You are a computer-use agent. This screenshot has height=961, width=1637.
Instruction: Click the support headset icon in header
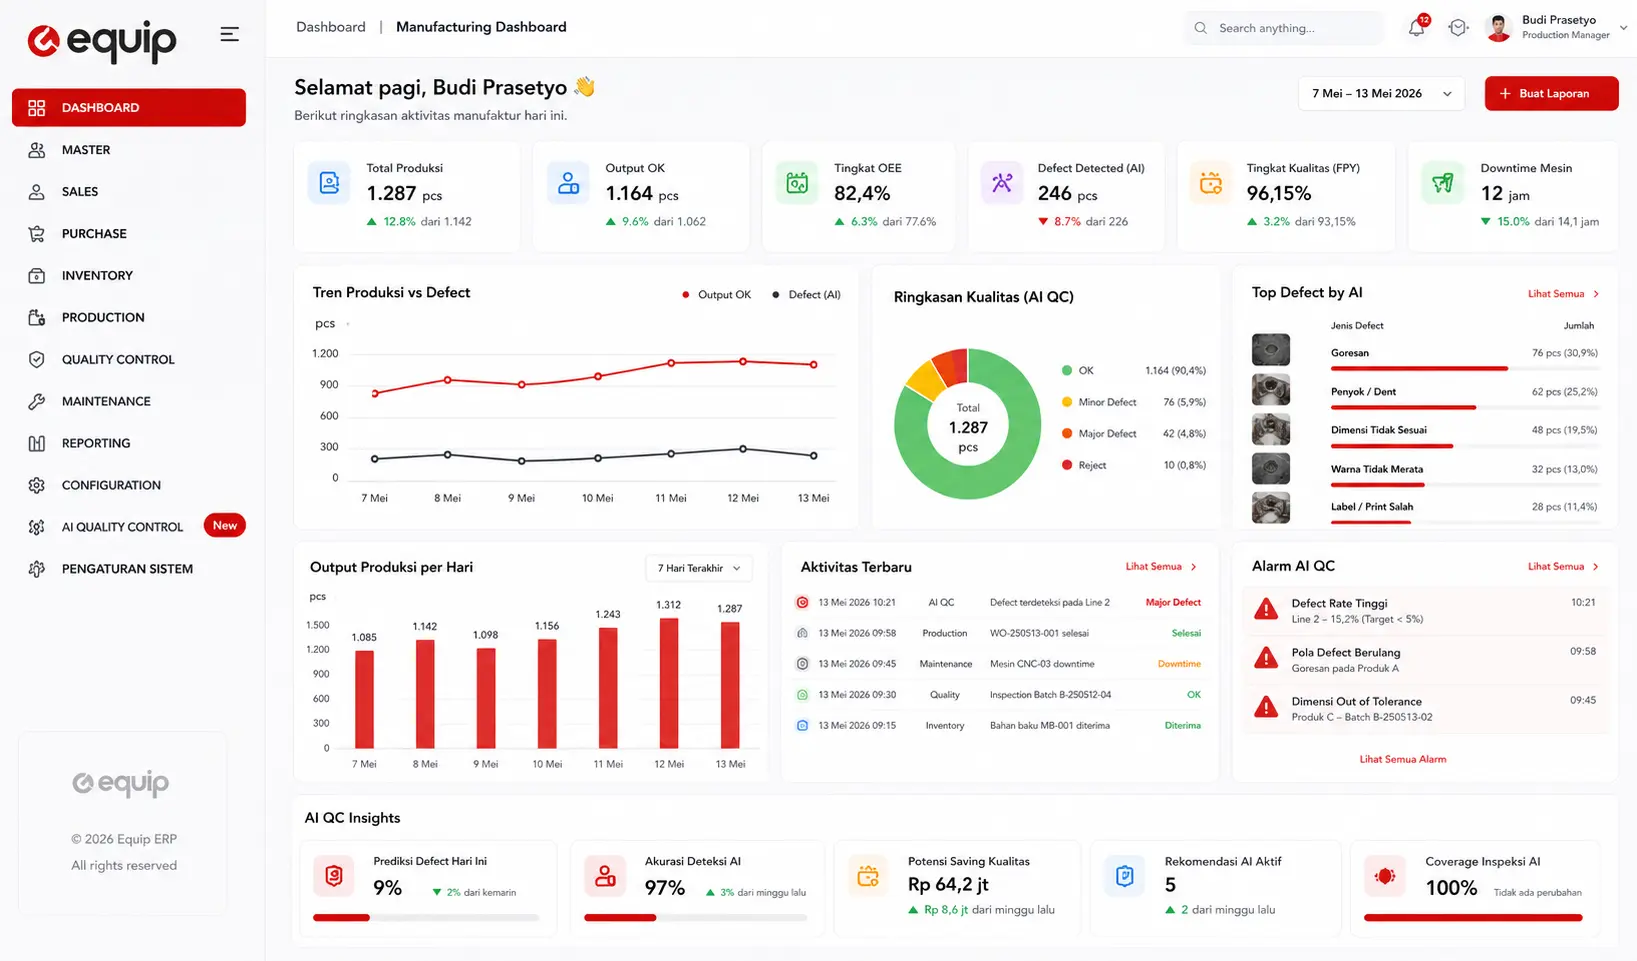pyautogui.click(x=1458, y=28)
